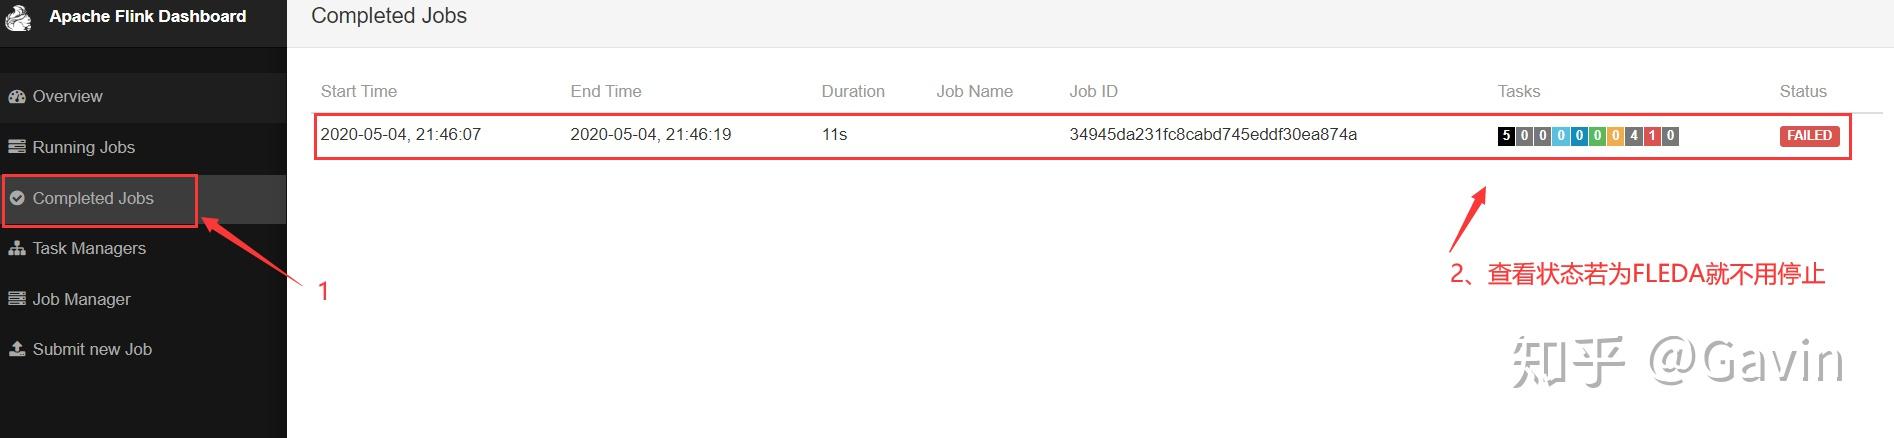Open job 34945da231fc8cabd745eddf30ea874a

1212,135
